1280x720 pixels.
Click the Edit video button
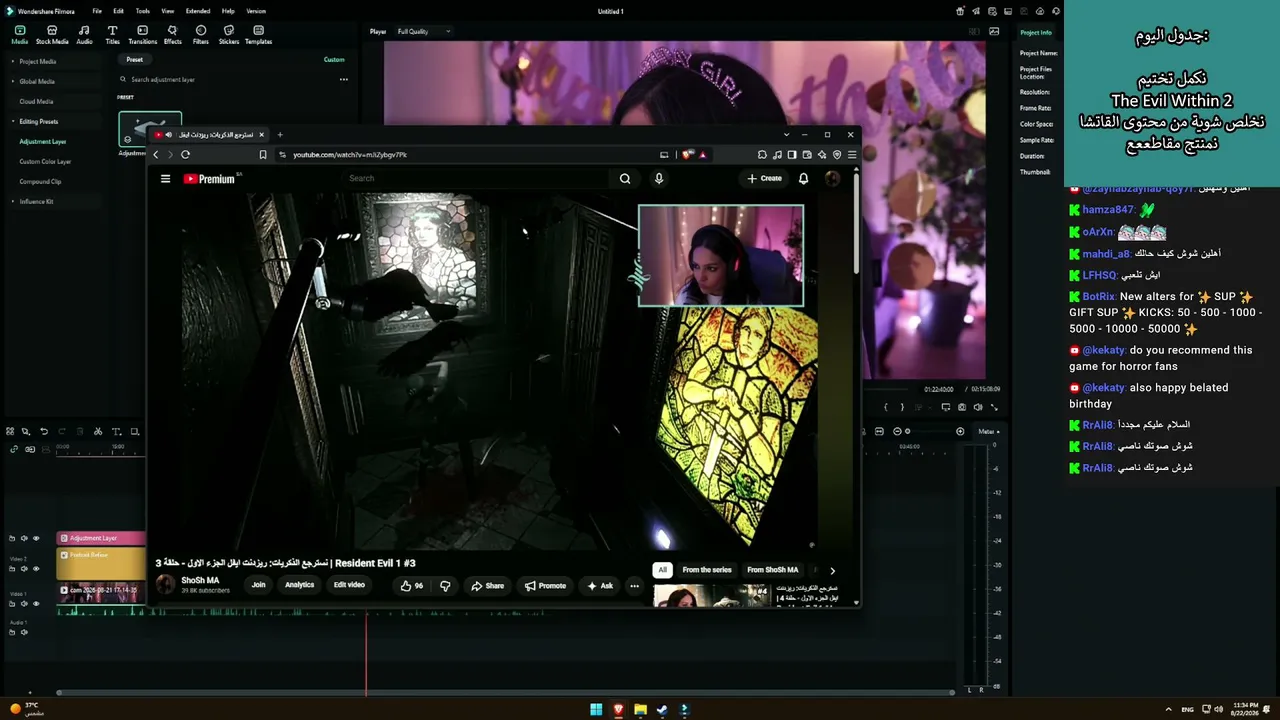pos(349,585)
